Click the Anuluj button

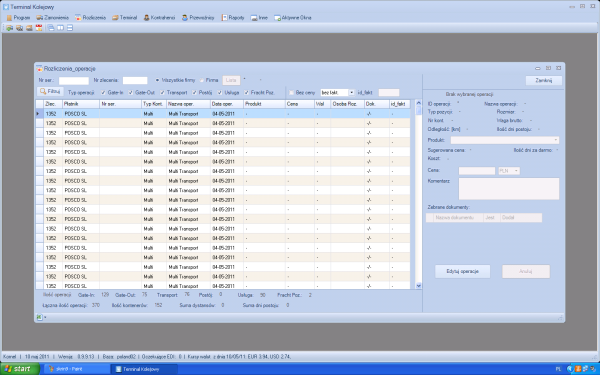tap(526, 271)
